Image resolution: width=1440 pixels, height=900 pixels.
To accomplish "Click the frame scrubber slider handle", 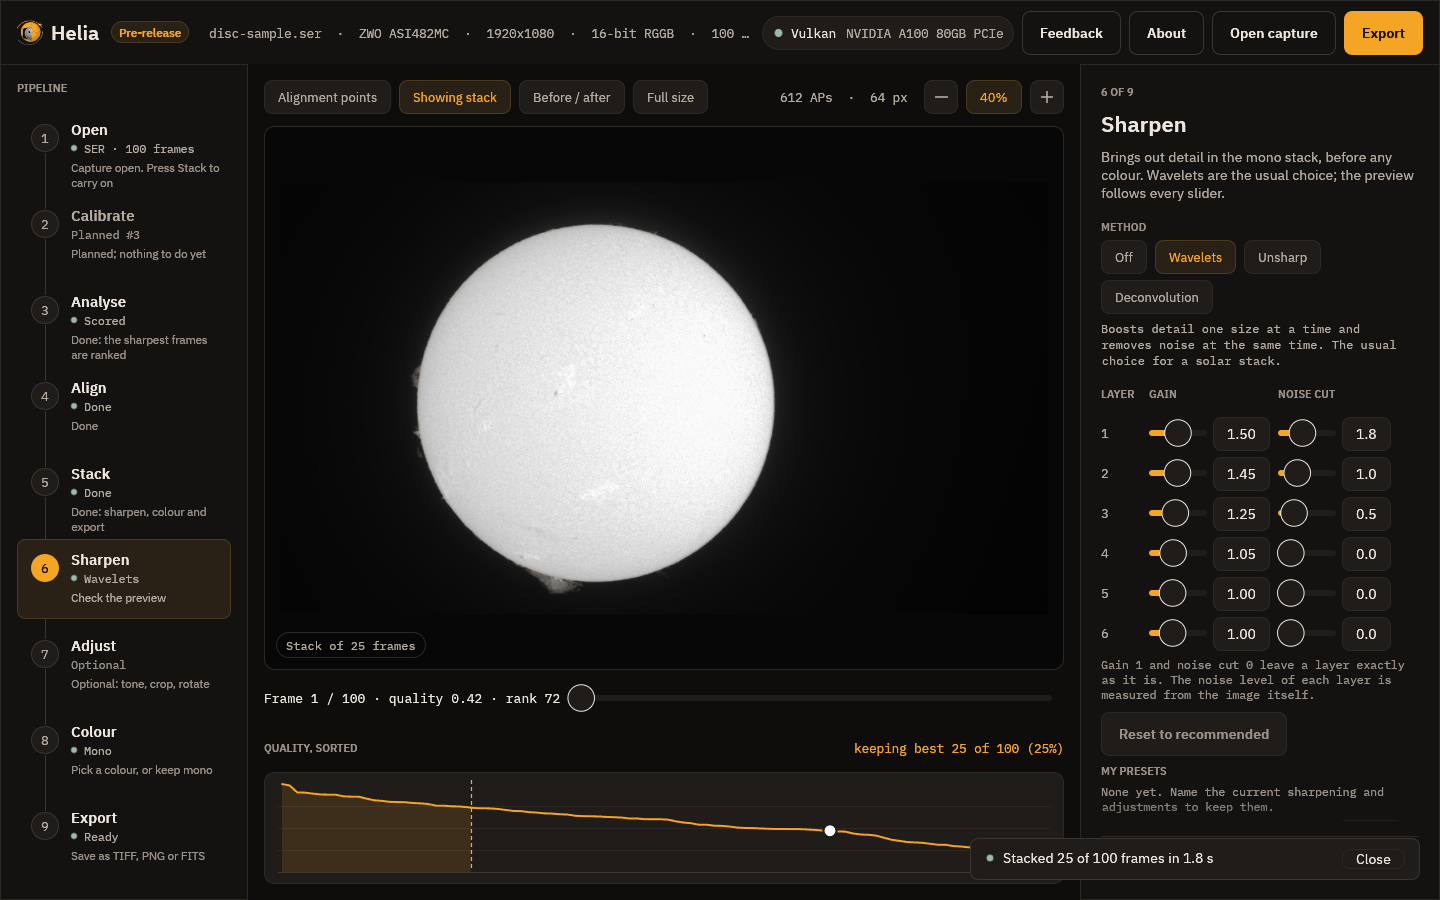I will [x=581, y=698].
